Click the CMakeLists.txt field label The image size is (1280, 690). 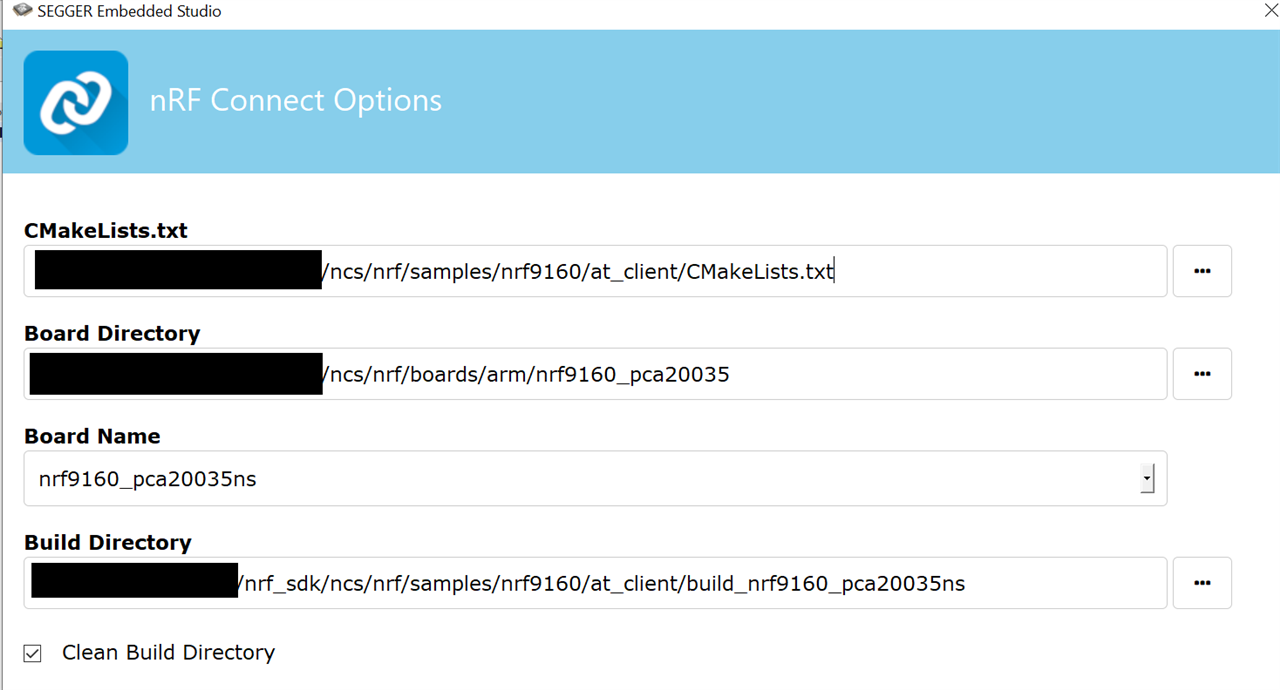[x=106, y=230]
